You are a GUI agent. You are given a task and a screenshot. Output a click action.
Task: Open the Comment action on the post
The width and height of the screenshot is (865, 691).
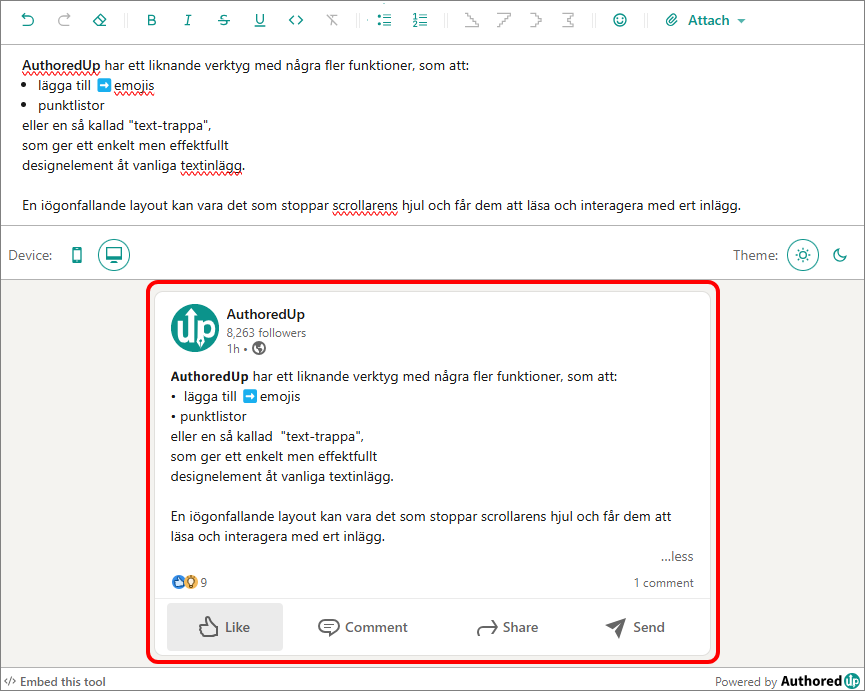pyautogui.click(x=362, y=627)
